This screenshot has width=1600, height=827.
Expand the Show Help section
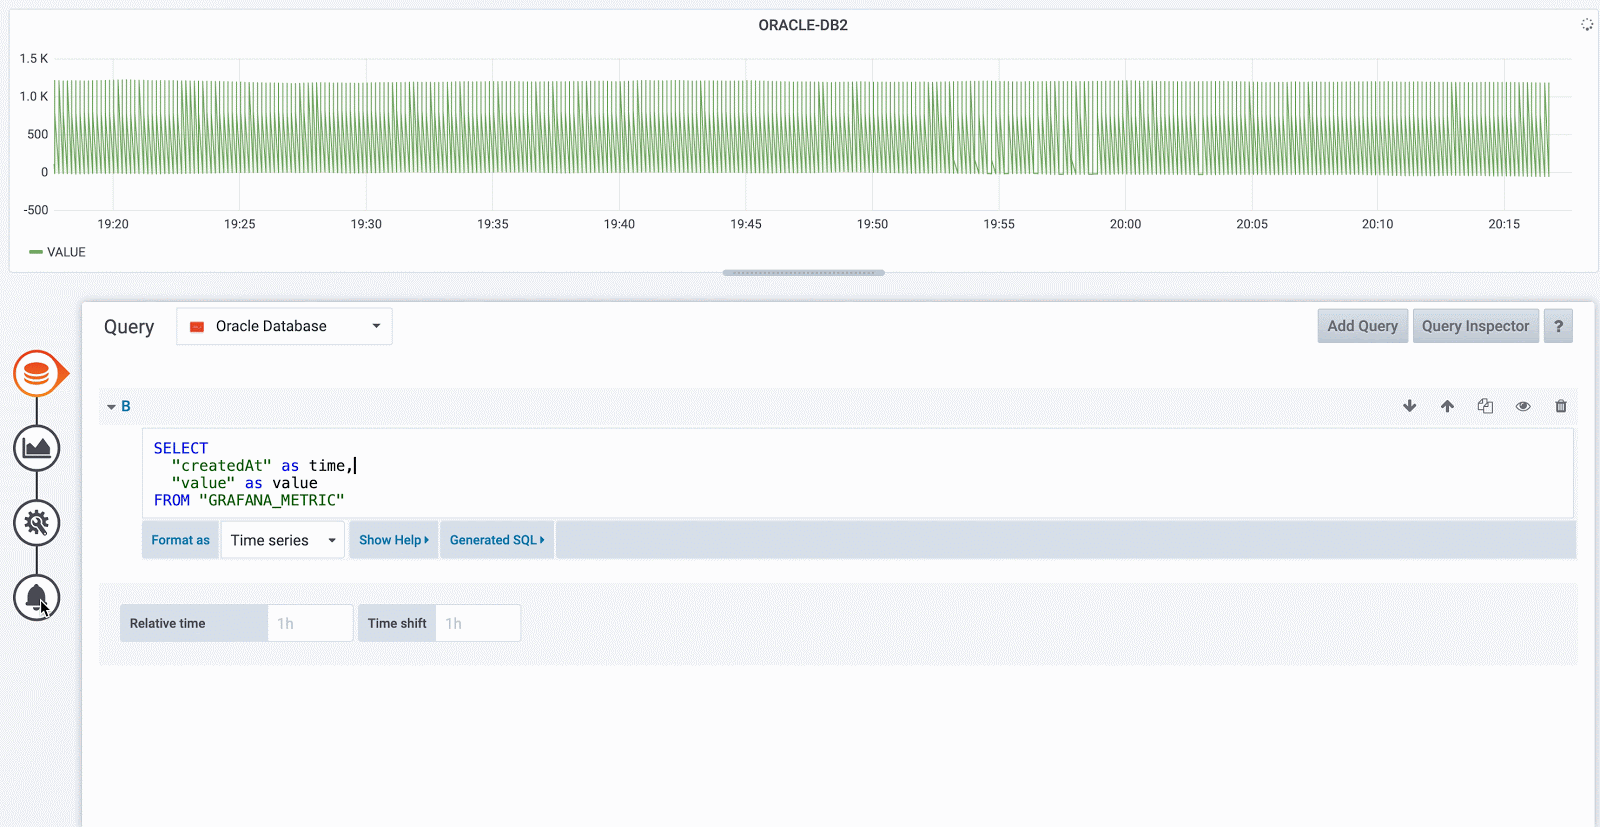pyautogui.click(x=394, y=540)
